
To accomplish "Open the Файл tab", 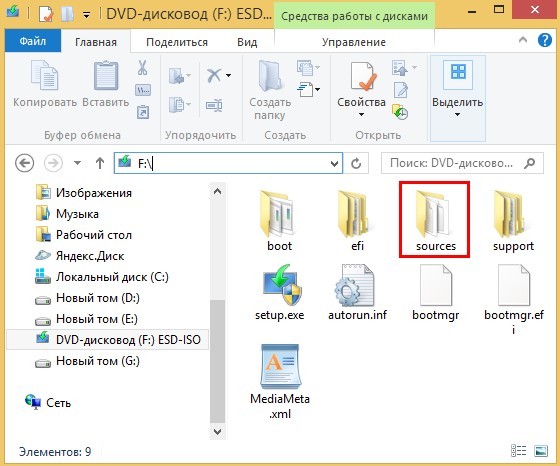I will (x=32, y=41).
